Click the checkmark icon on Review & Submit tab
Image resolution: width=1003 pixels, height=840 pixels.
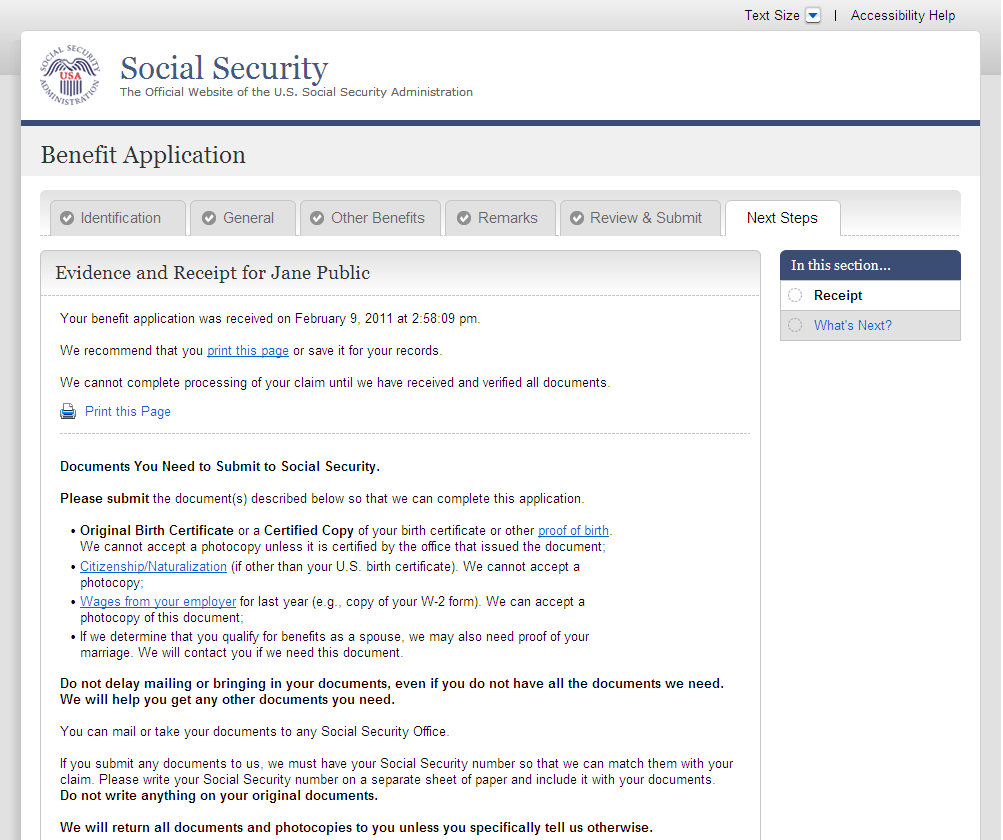[576, 218]
